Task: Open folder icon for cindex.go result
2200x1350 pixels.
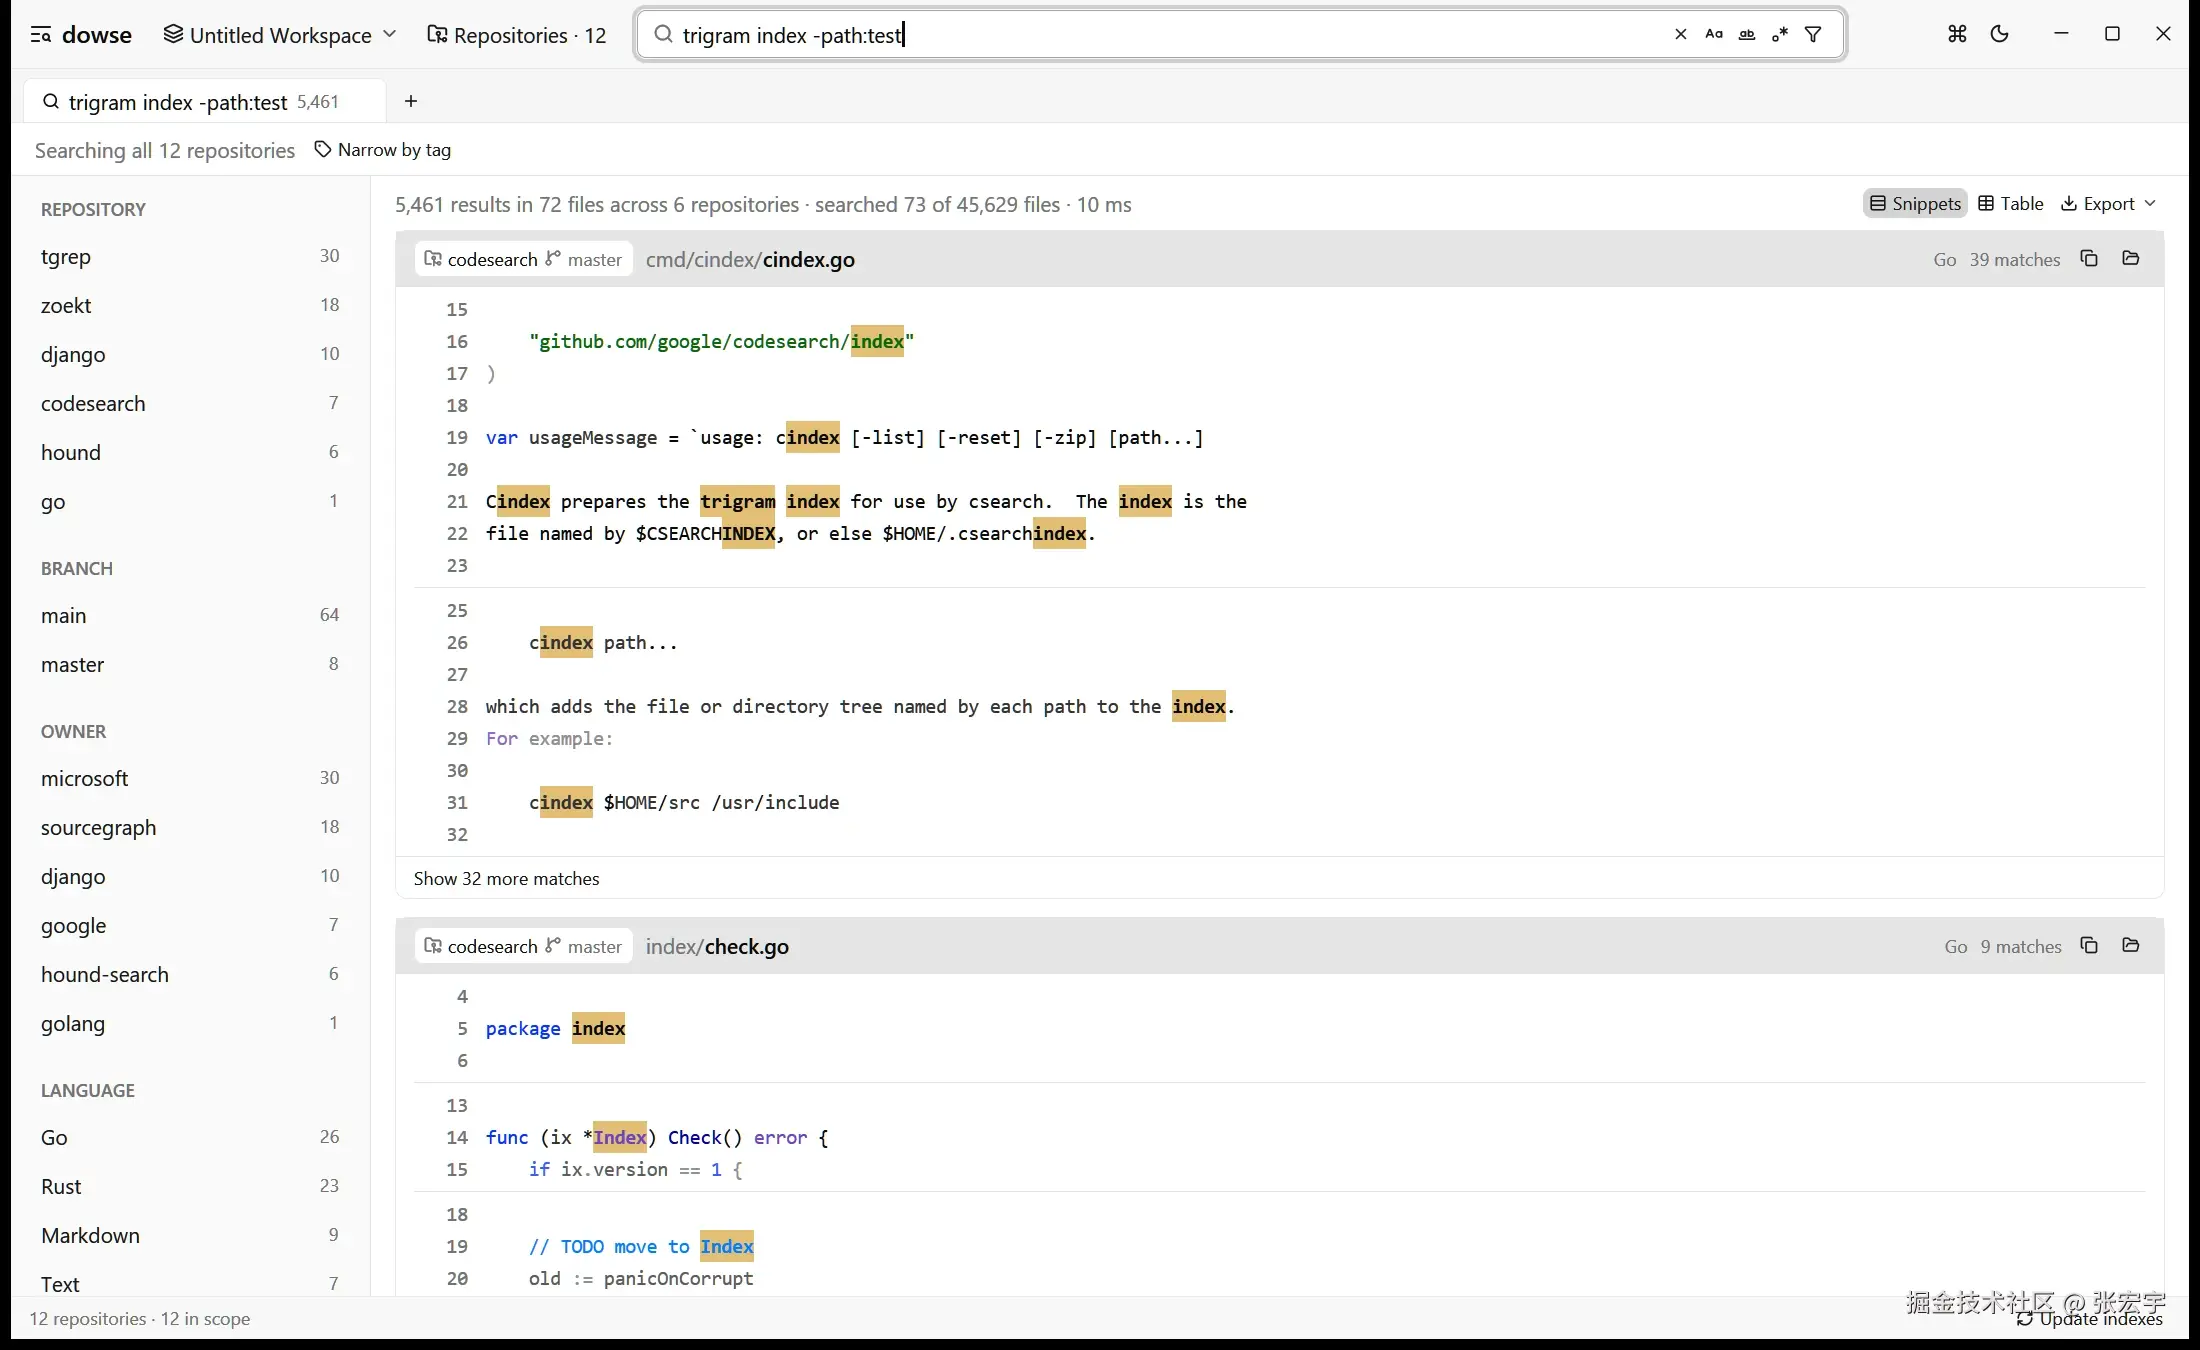Action: click(2131, 259)
